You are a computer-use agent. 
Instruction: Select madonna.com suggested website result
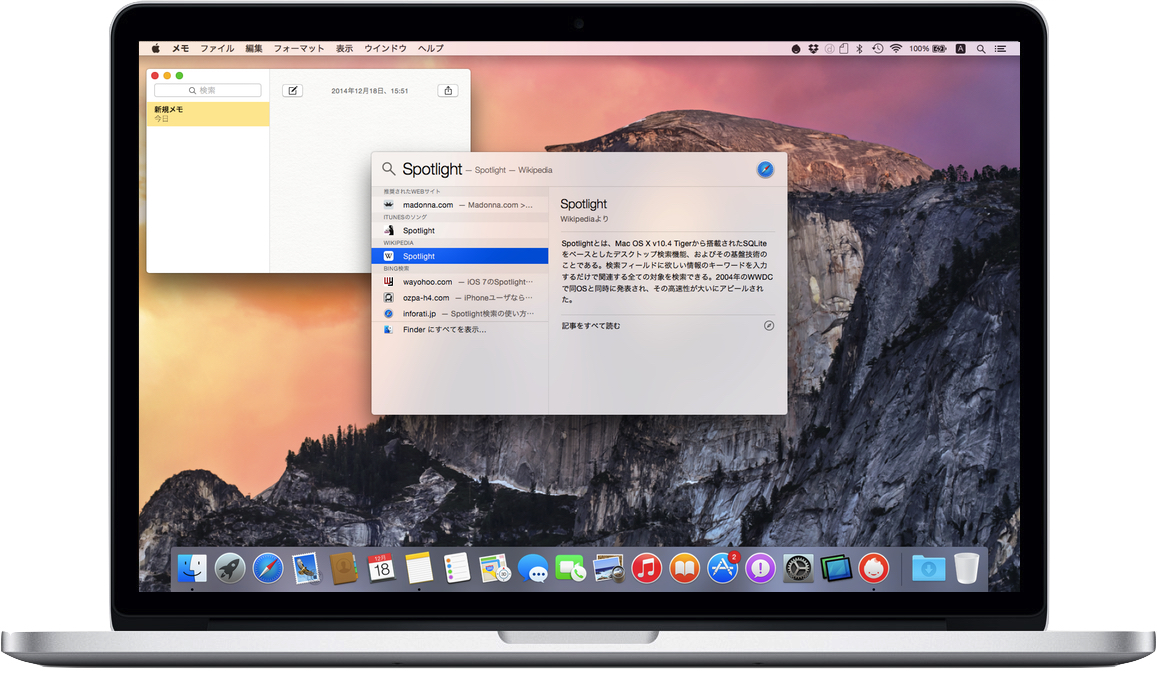pyautogui.click(x=460, y=205)
